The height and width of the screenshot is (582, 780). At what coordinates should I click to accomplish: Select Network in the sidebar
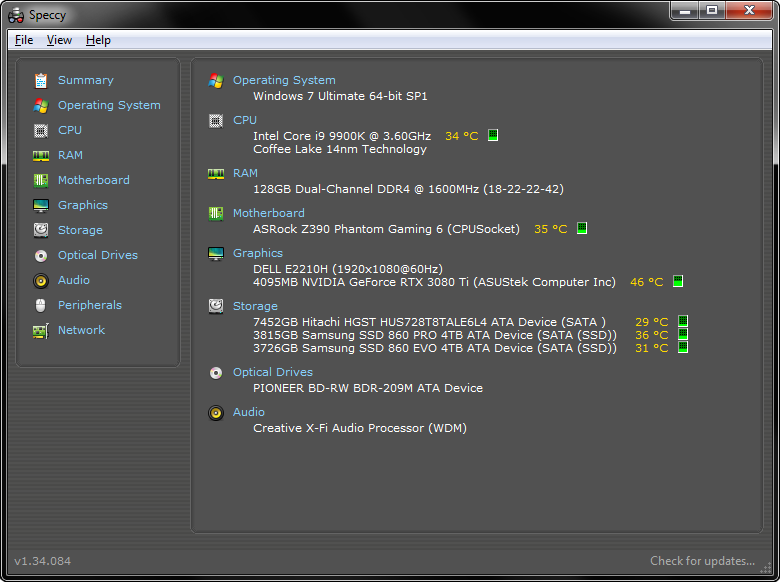pyautogui.click(x=81, y=330)
